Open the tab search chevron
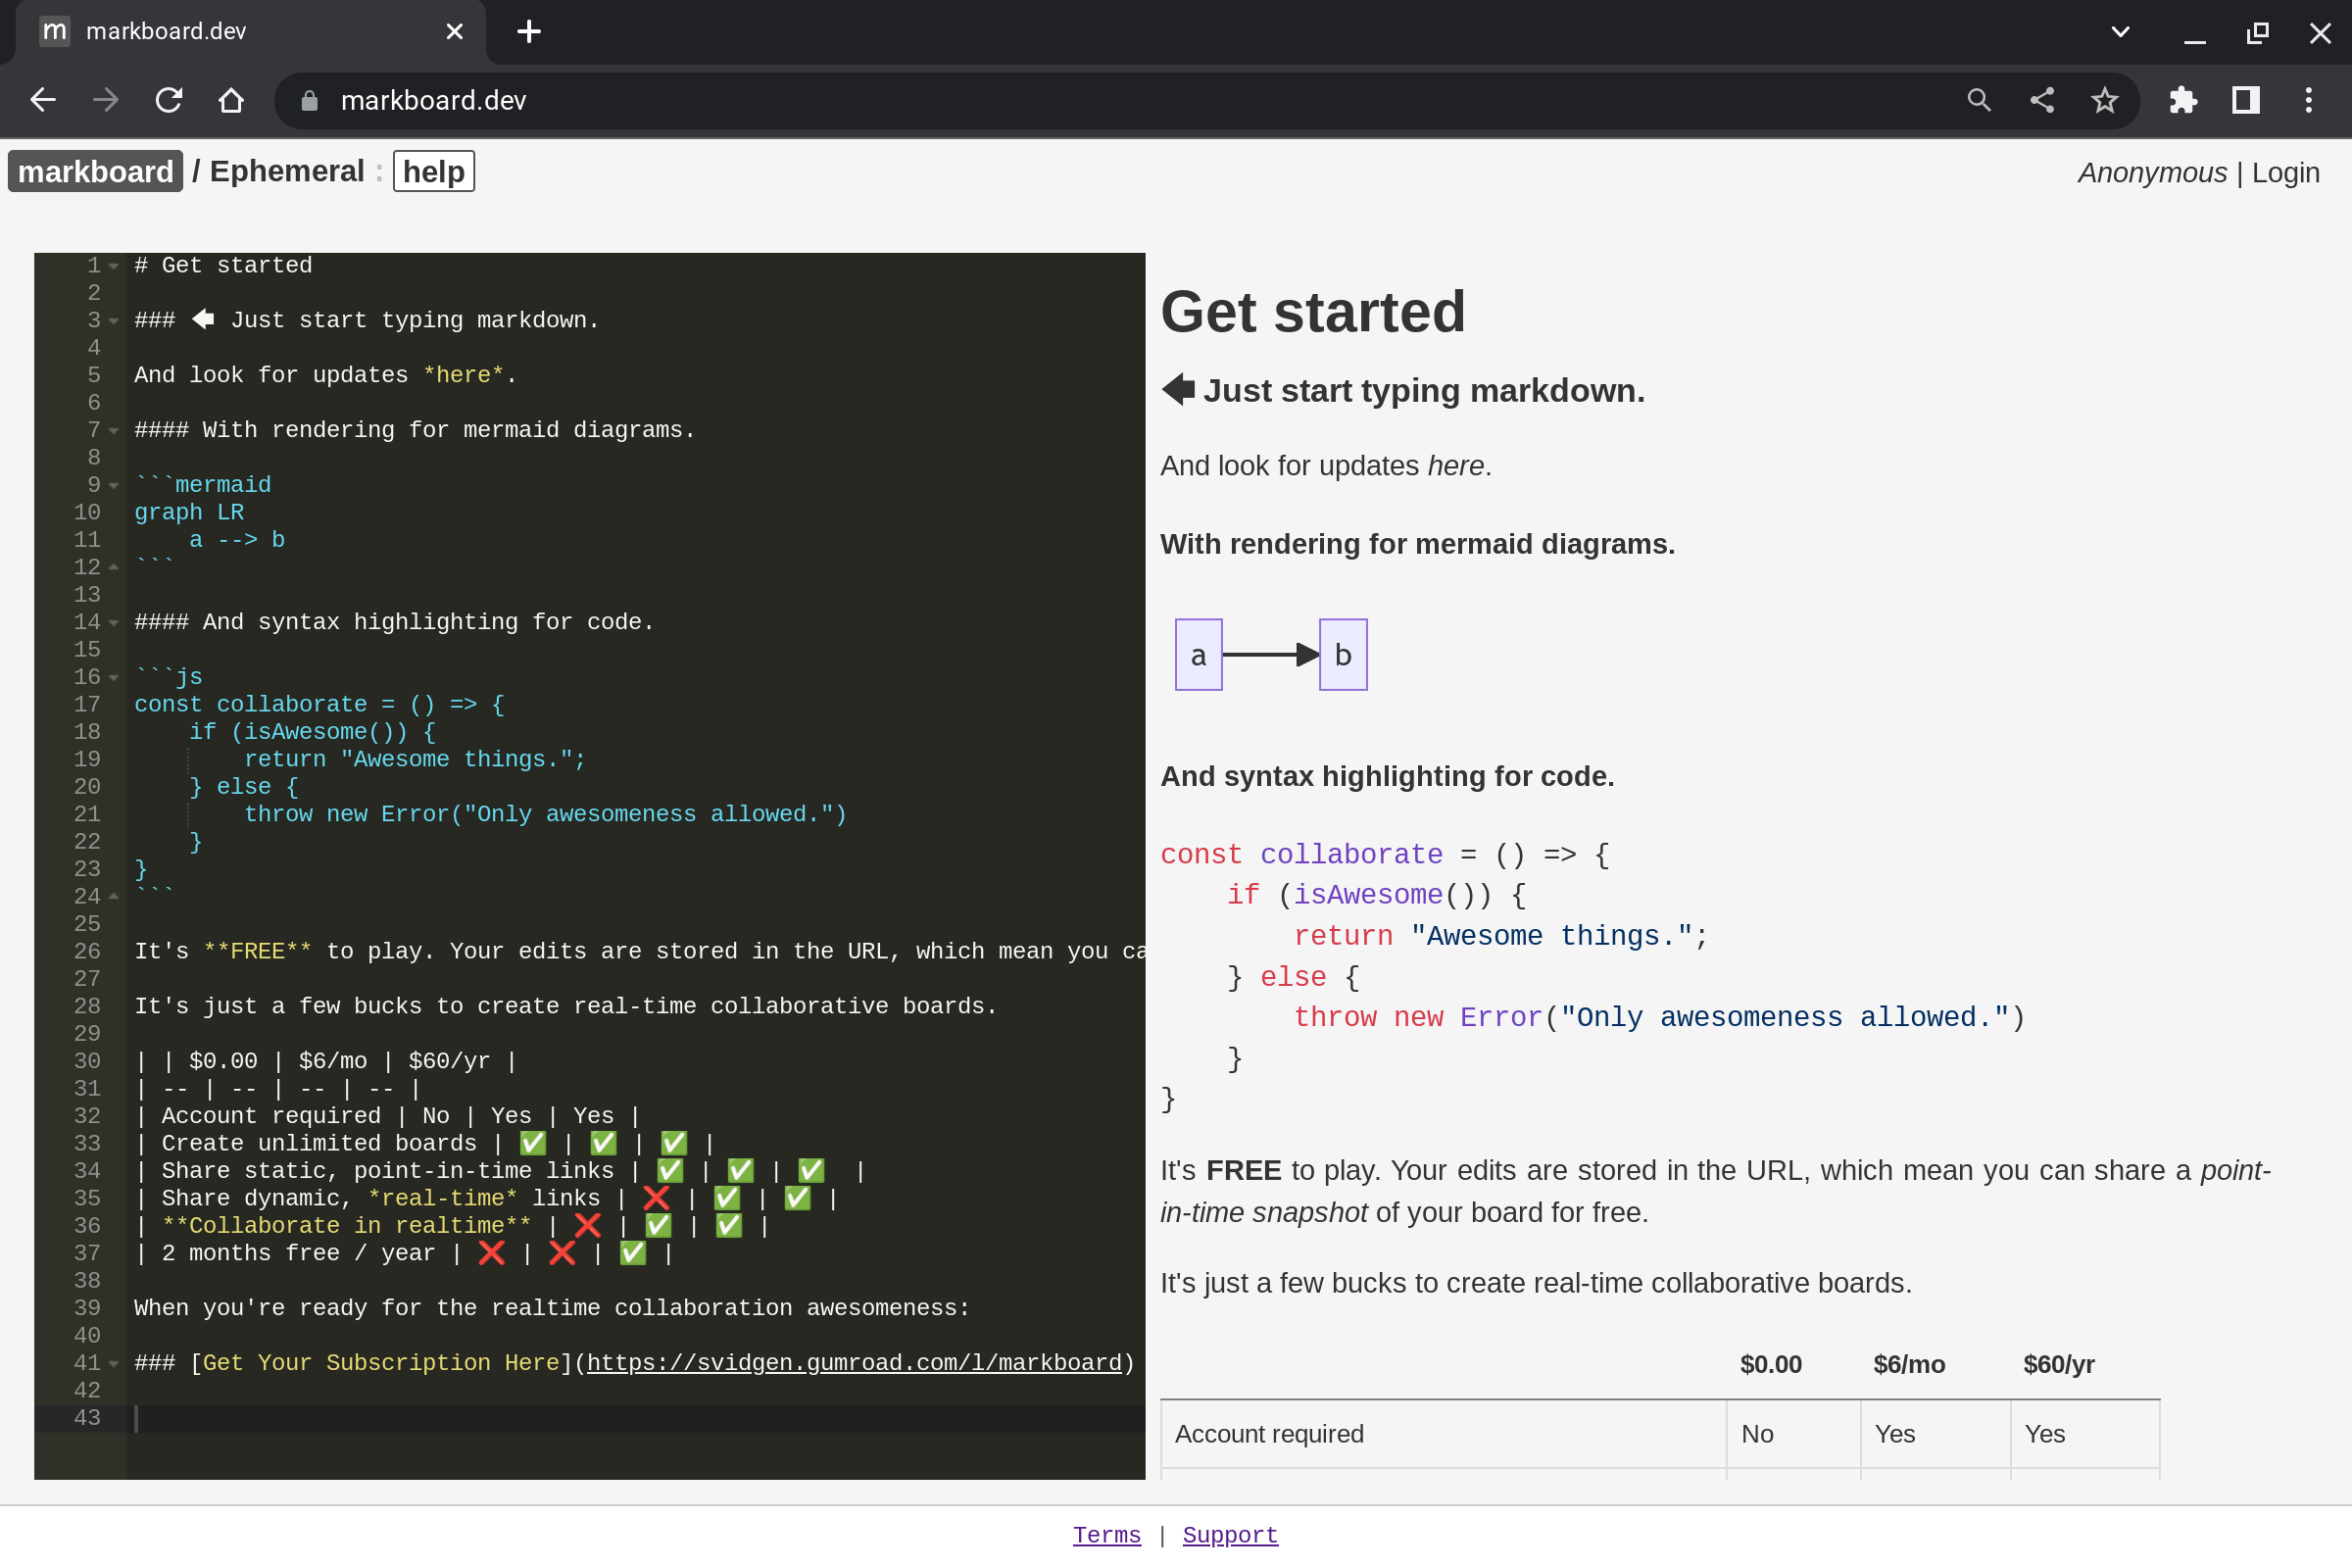The width and height of the screenshot is (2352, 1568). pyautogui.click(x=2120, y=32)
